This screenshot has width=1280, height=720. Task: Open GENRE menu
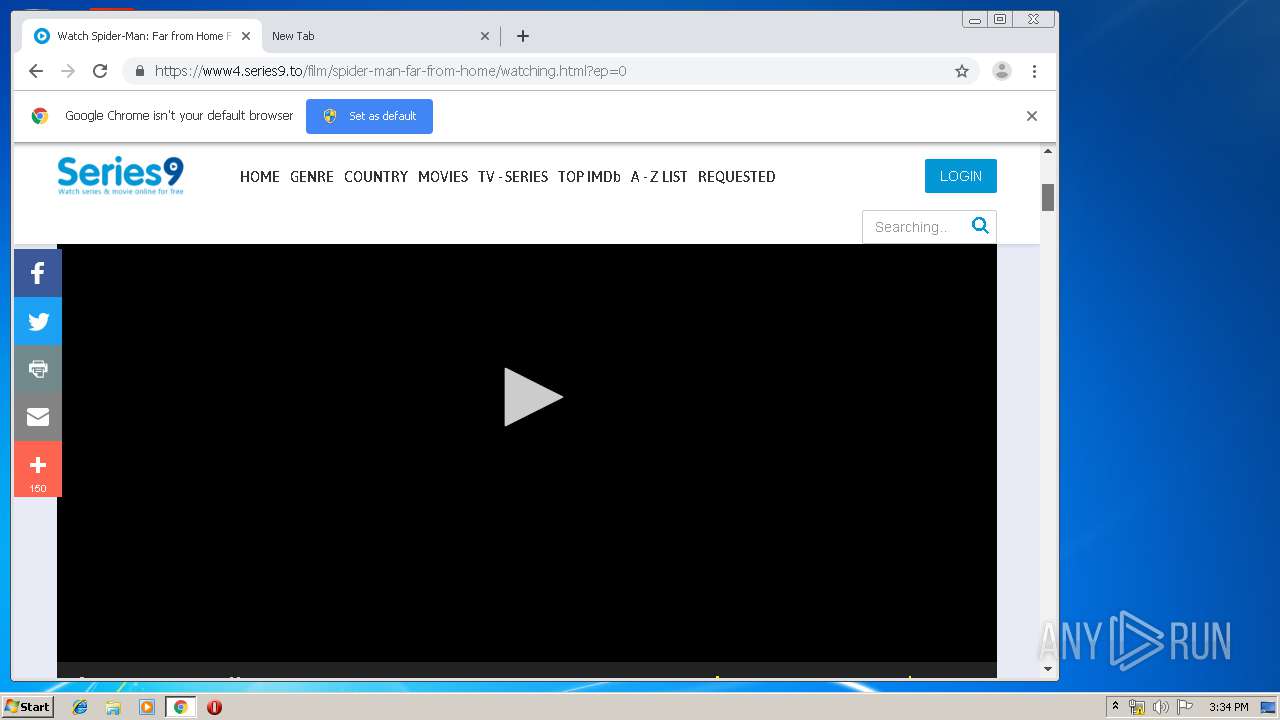pos(312,177)
